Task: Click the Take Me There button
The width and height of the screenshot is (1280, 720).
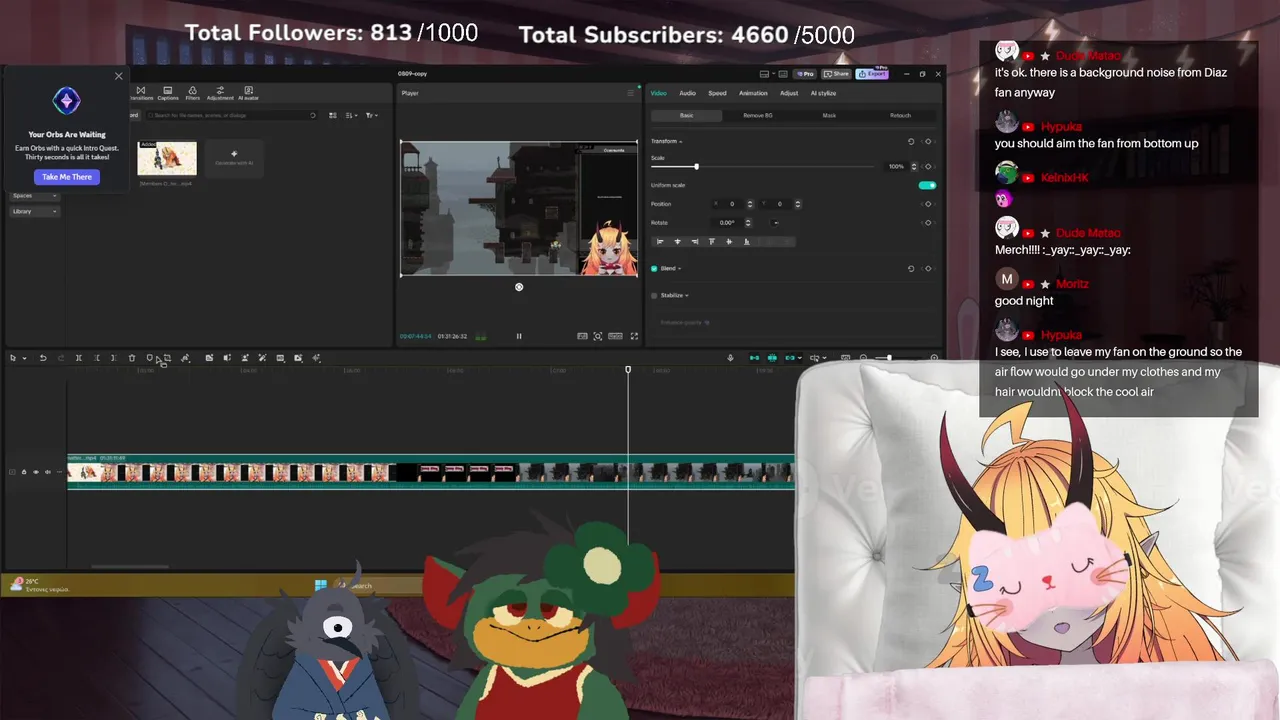Action: [x=67, y=177]
